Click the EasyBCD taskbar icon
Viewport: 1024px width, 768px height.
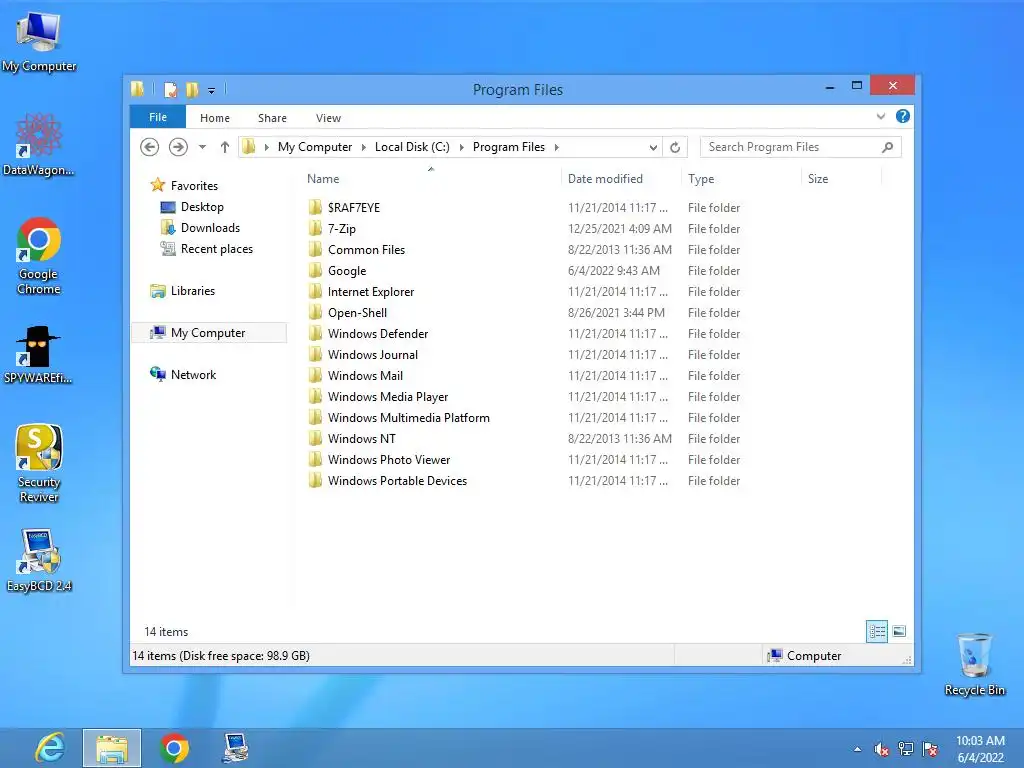click(235, 748)
